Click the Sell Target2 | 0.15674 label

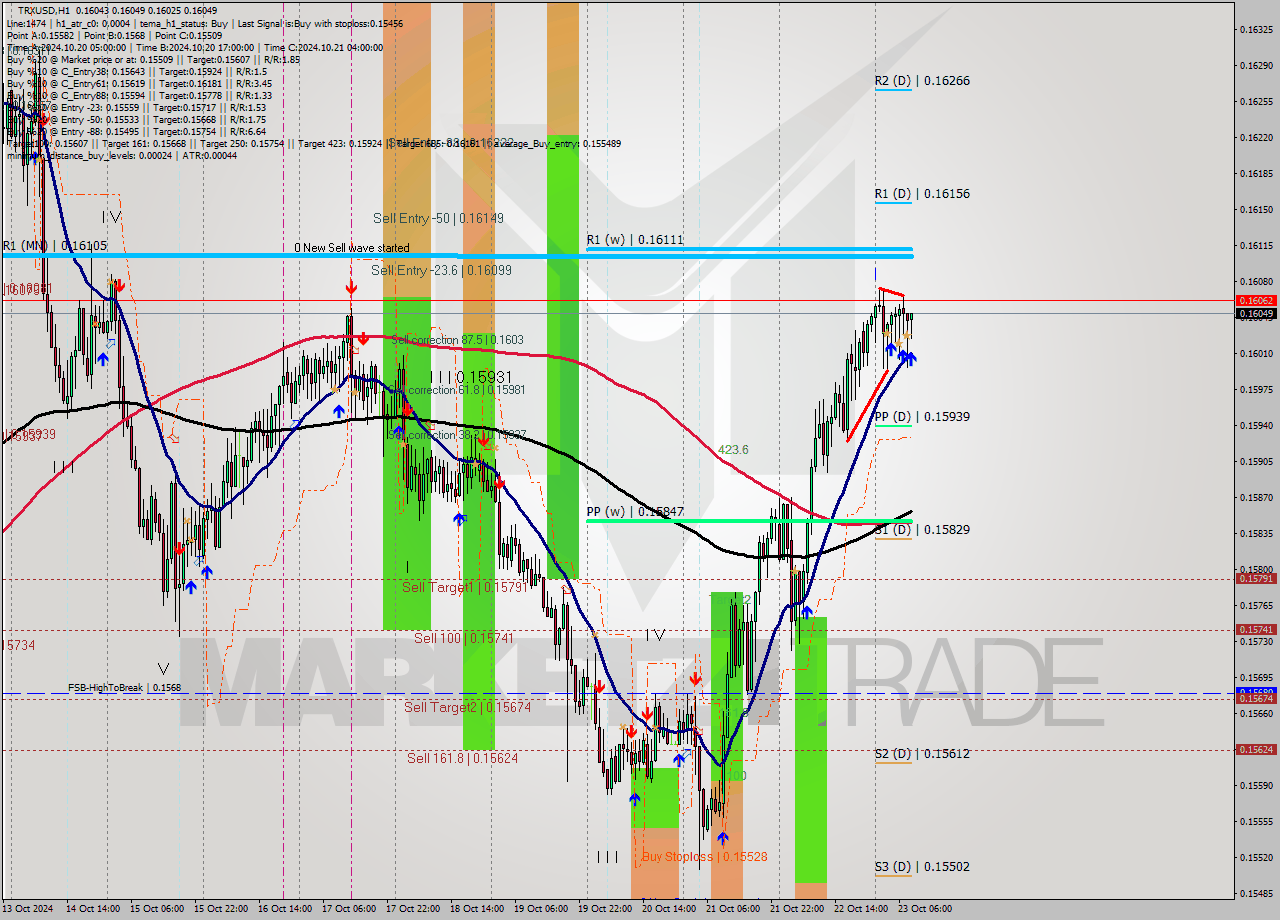coord(467,707)
